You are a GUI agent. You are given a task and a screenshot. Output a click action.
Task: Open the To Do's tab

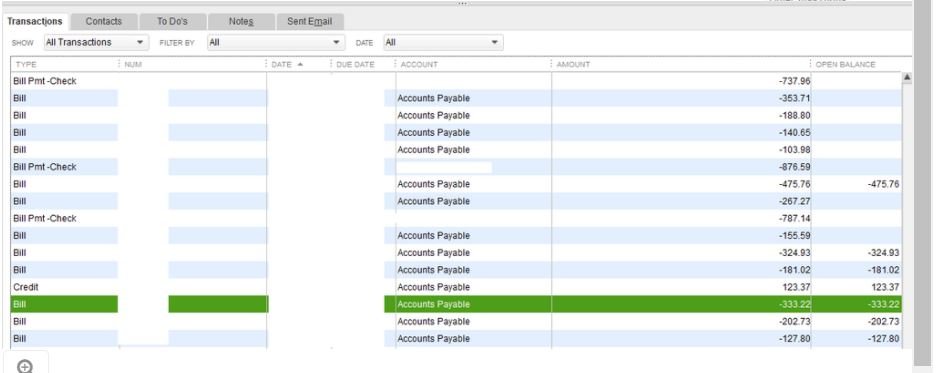173,21
